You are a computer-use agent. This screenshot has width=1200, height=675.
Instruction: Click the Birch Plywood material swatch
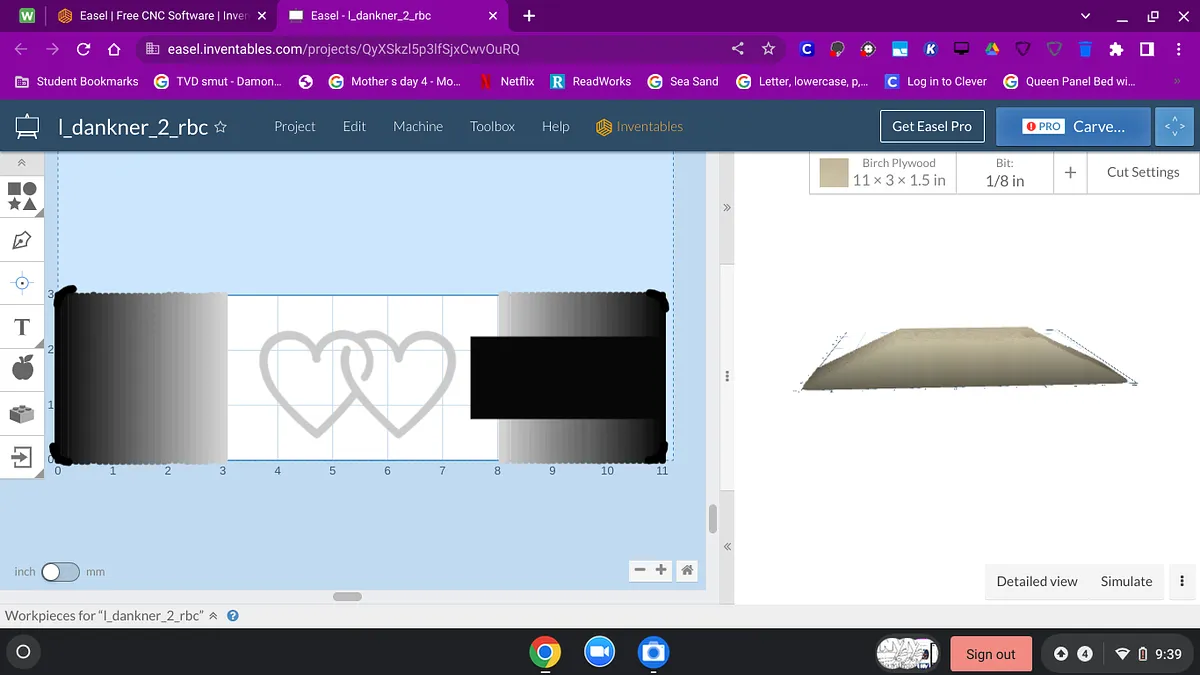click(x=834, y=172)
